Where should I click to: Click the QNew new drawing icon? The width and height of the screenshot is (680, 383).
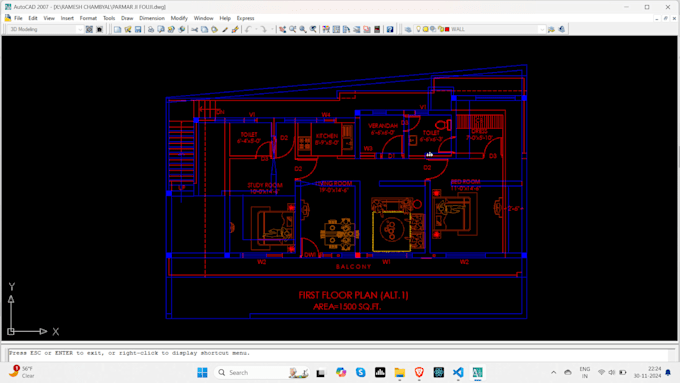tap(118, 29)
